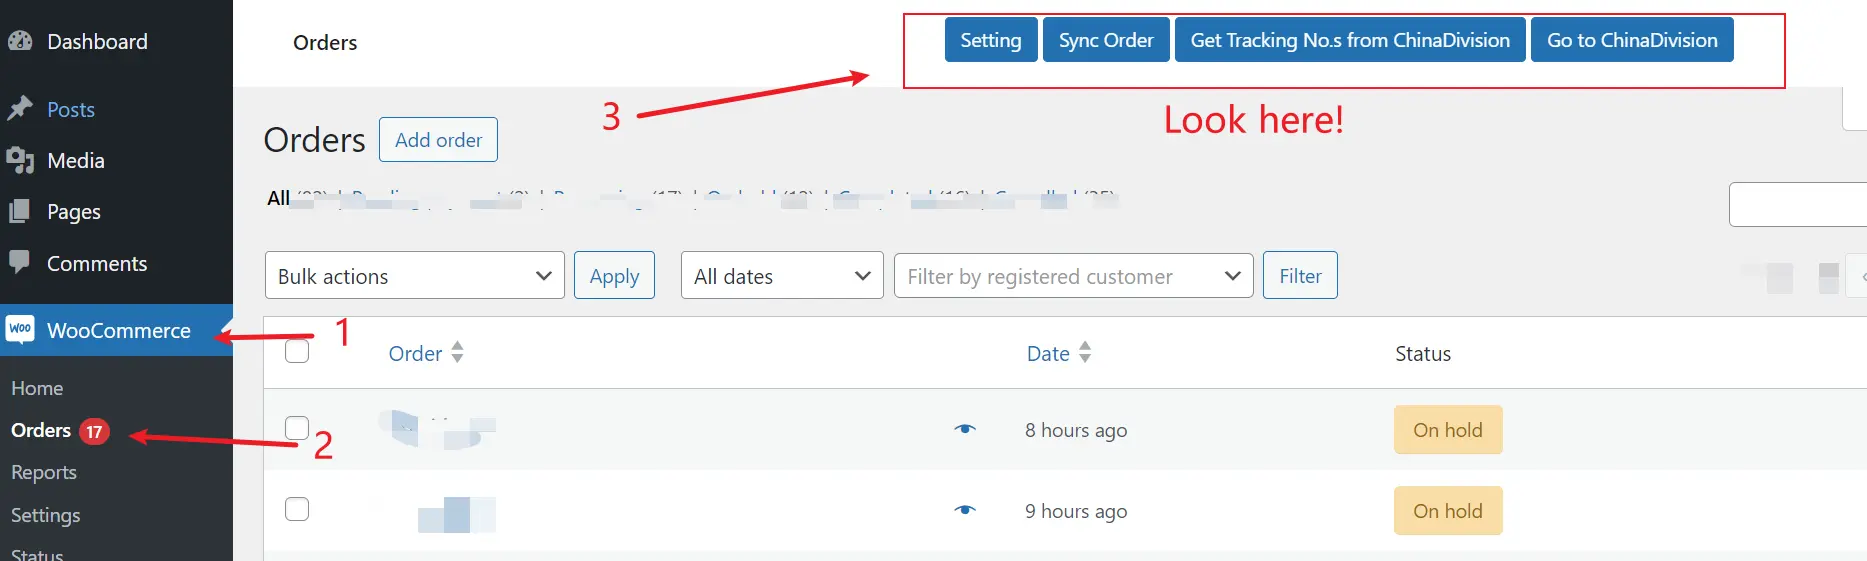
Task: Click the Comments speech bubble icon
Action: coord(20,262)
